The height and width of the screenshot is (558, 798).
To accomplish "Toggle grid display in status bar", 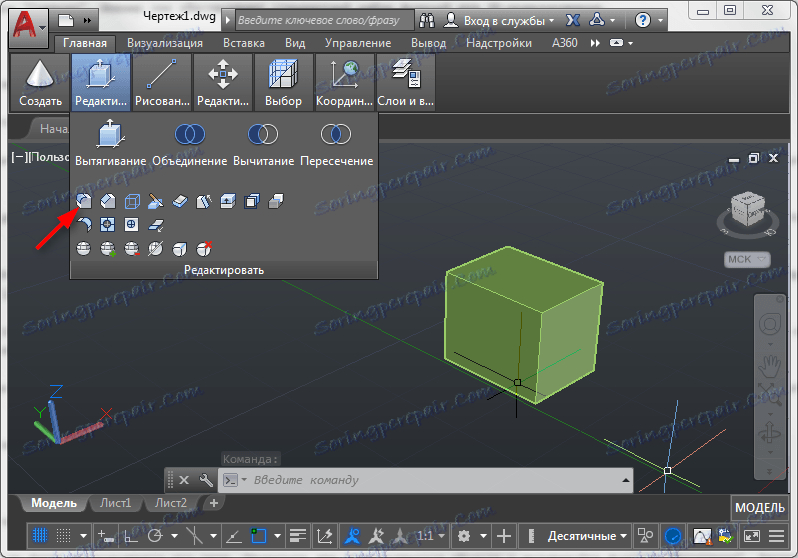I will 40,536.
